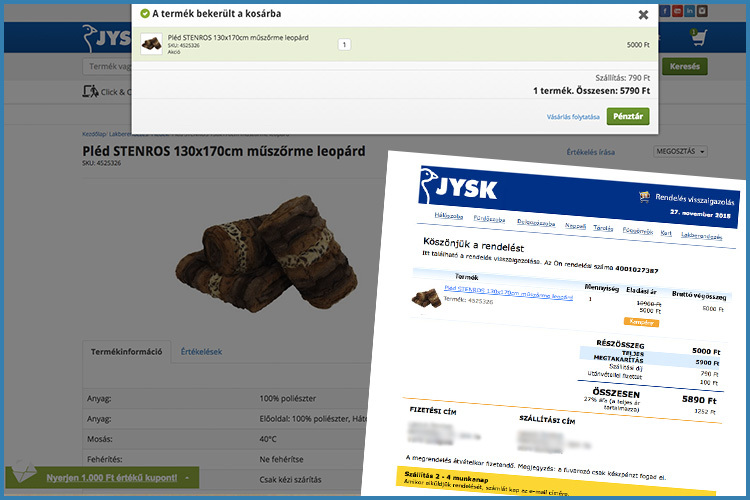Viewport: 750px width, 500px height.
Task: Click the Köszönjük a rendelést heading
Action: [x=474, y=244]
